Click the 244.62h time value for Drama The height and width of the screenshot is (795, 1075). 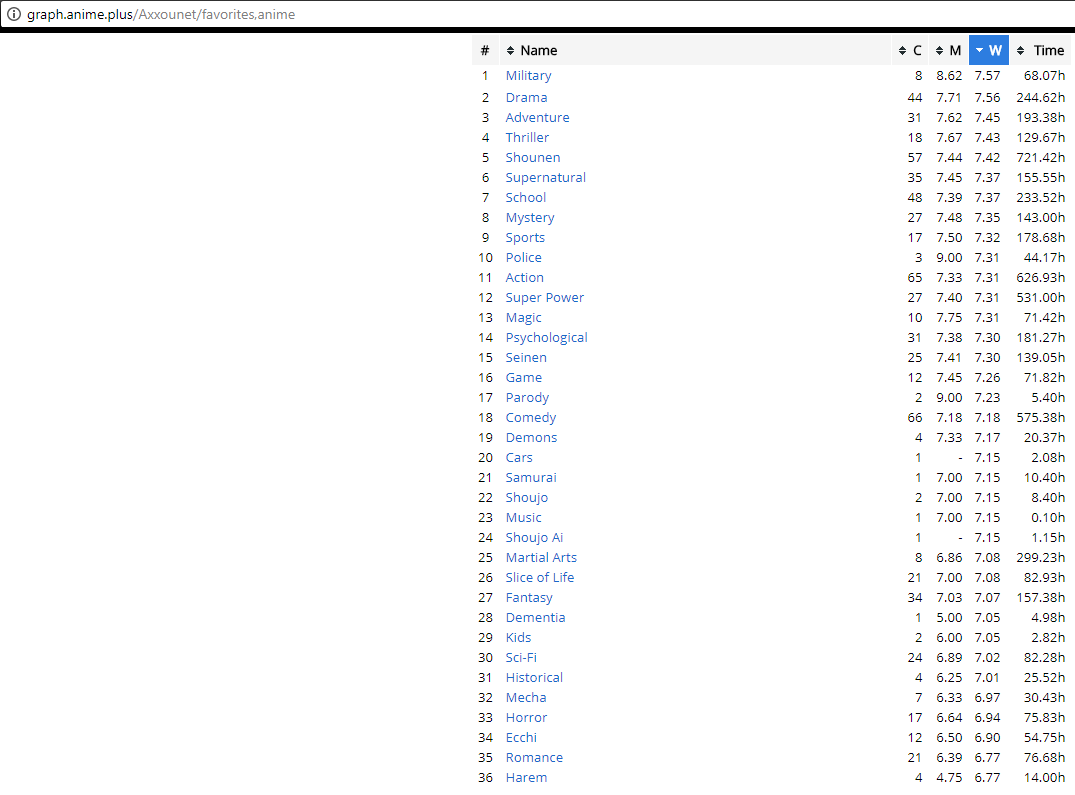tap(1040, 97)
